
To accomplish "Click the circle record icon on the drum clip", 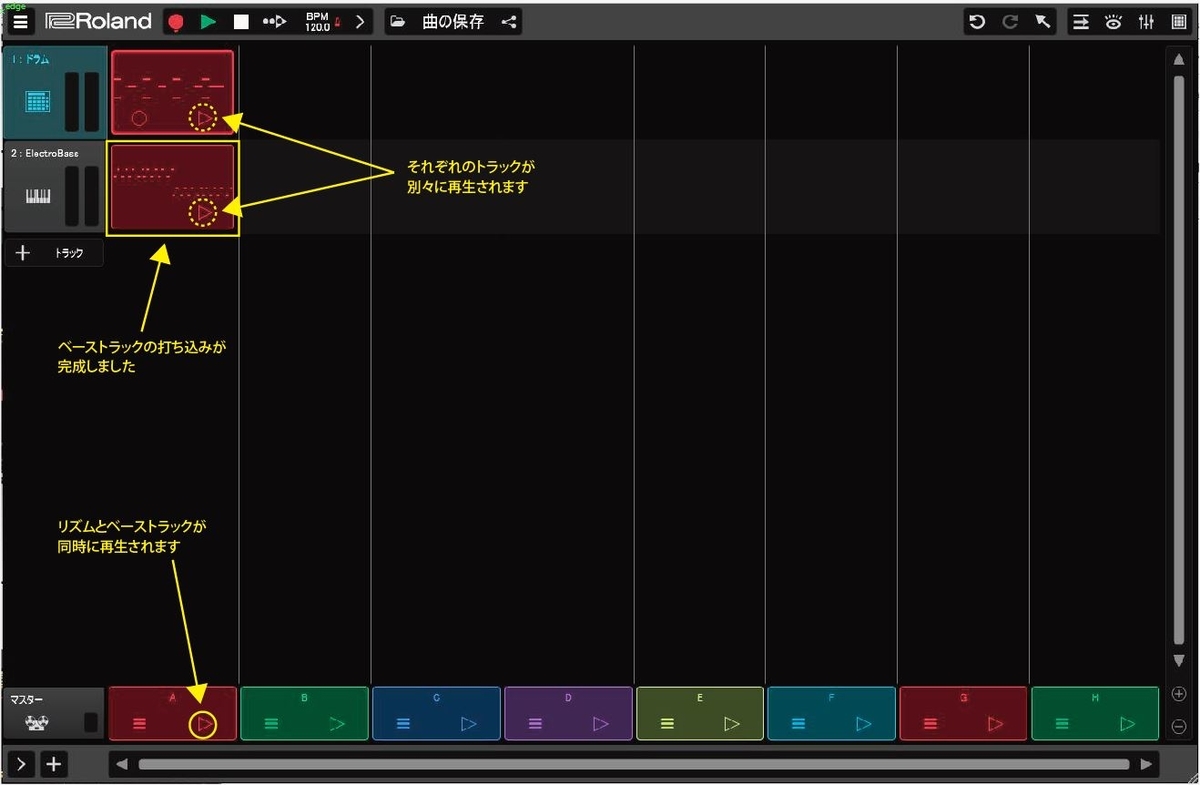I will tap(139, 119).
